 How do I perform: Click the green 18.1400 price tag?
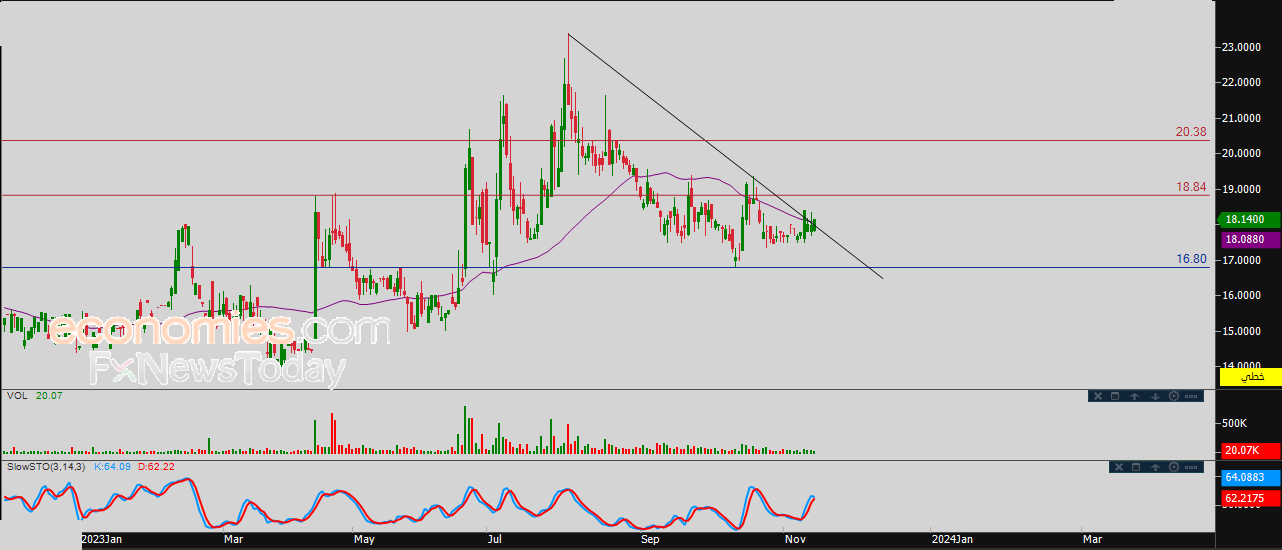click(x=1249, y=219)
